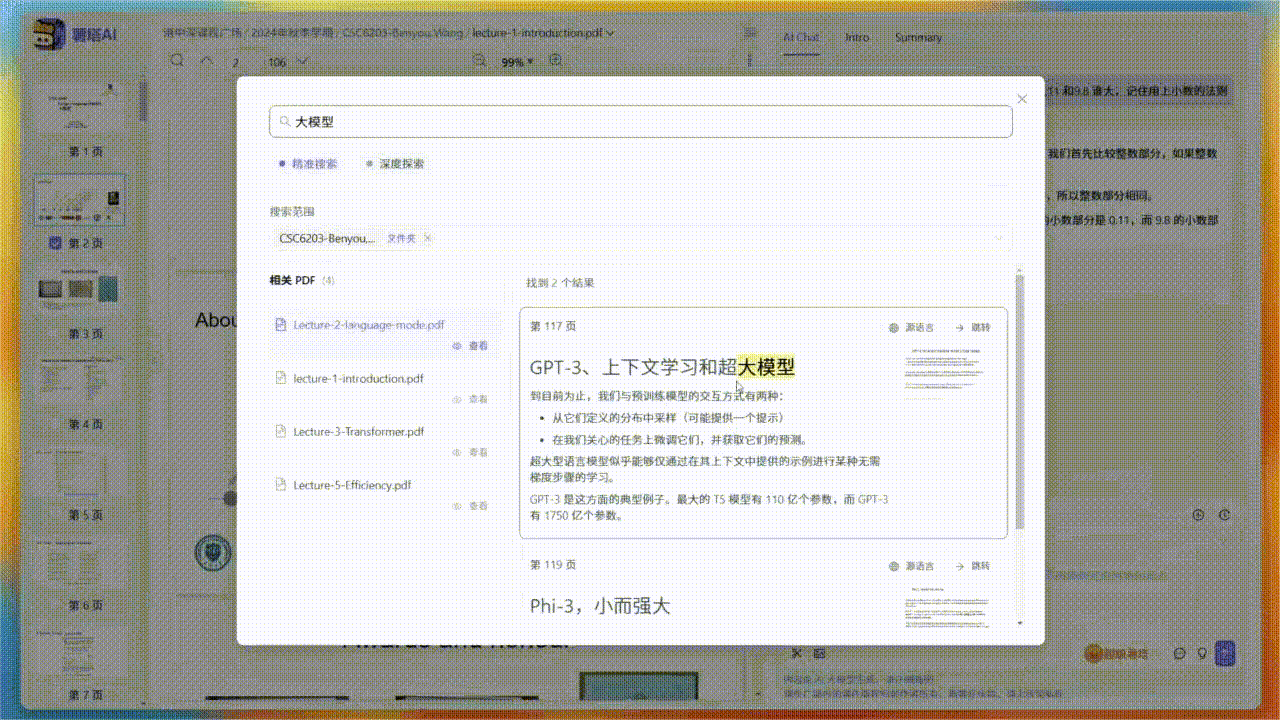The width and height of the screenshot is (1280, 720).
Task: Click page 117 result preview thumbnail
Action: [x=947, y=373]
